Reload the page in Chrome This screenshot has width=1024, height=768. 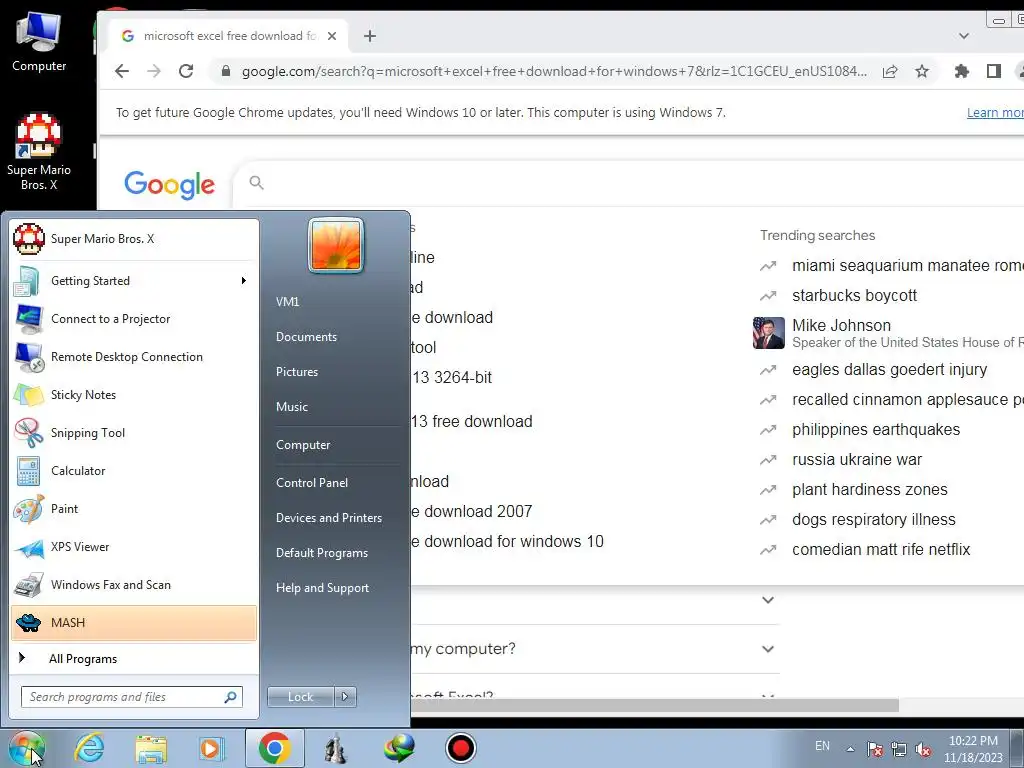(186, 71)
